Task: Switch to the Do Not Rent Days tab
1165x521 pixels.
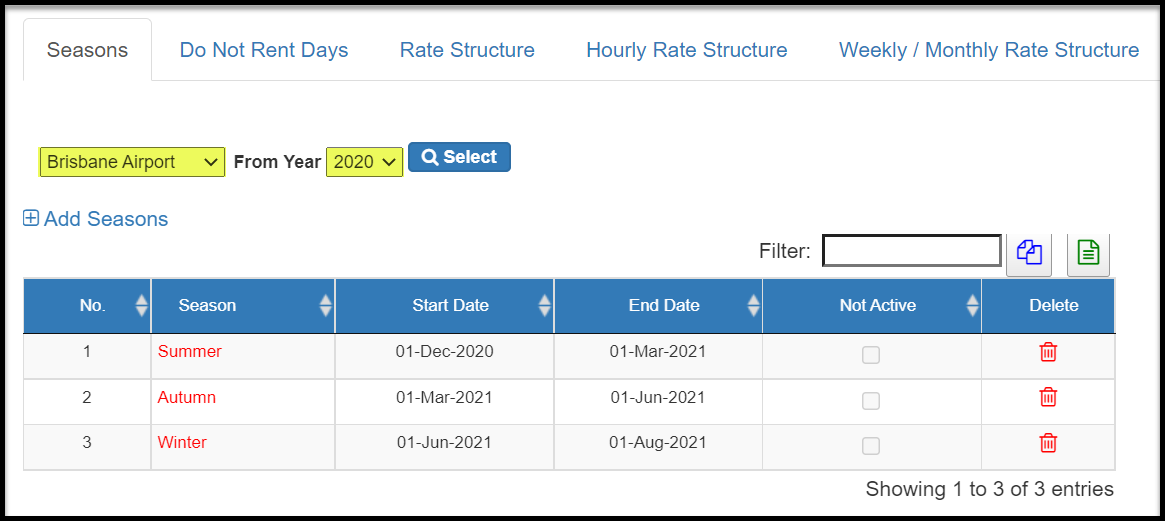Action: tap(264, 51)
